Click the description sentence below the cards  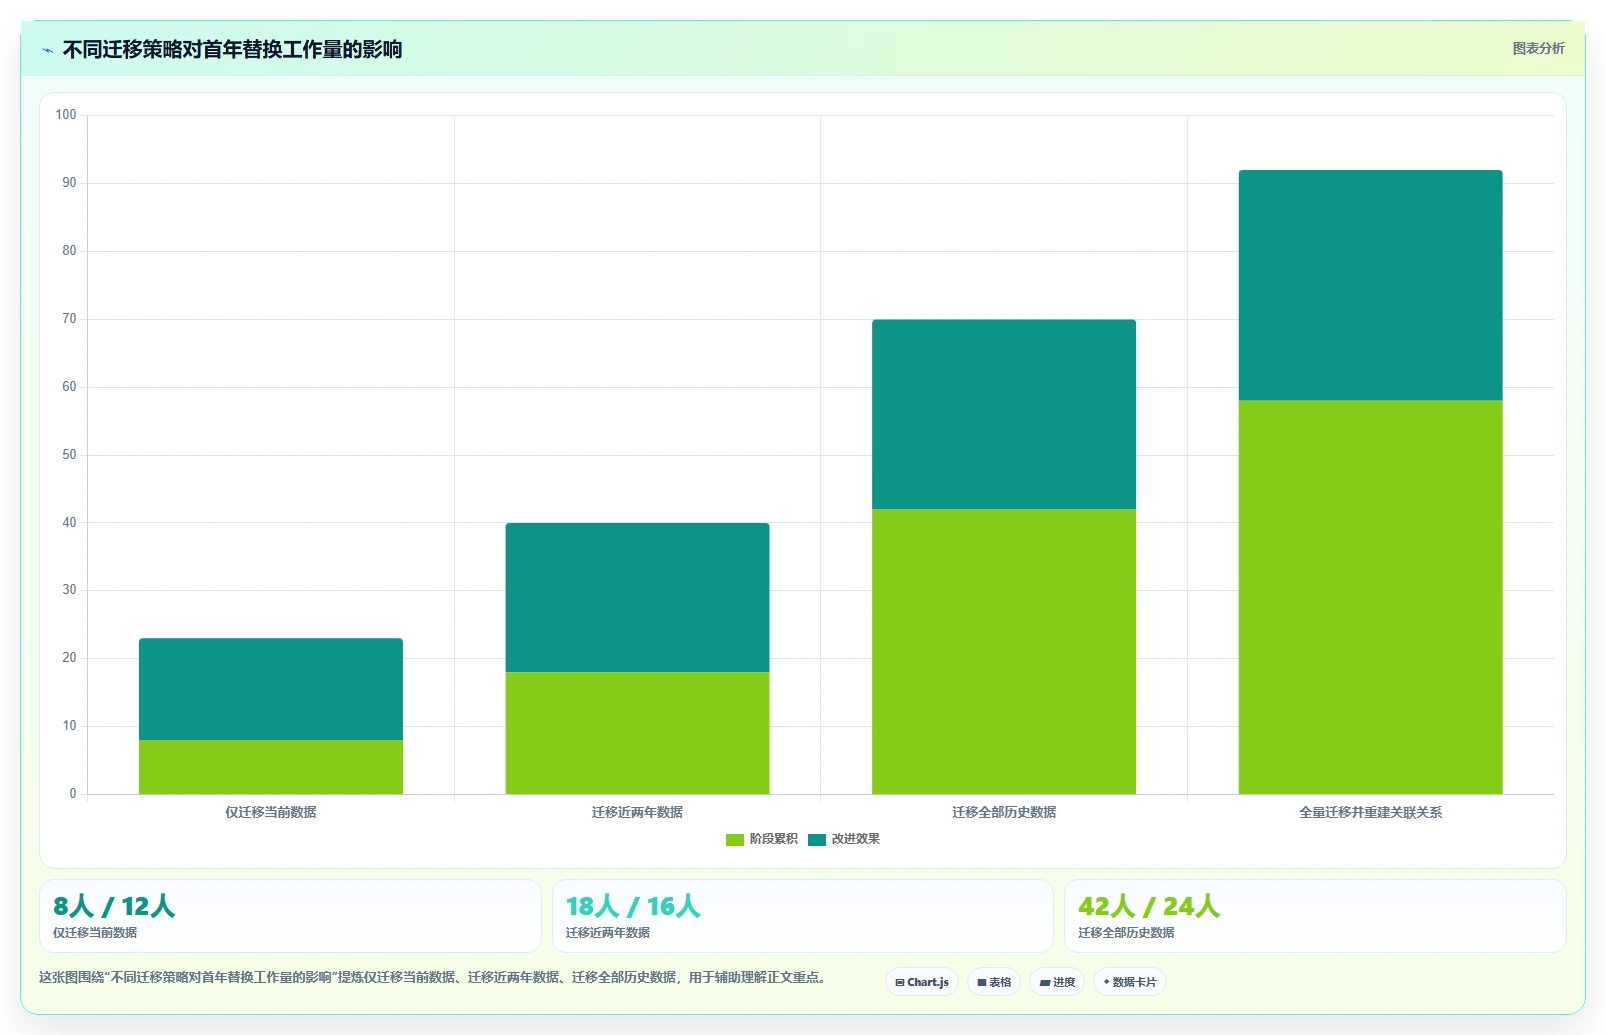(x=435, y=977)
